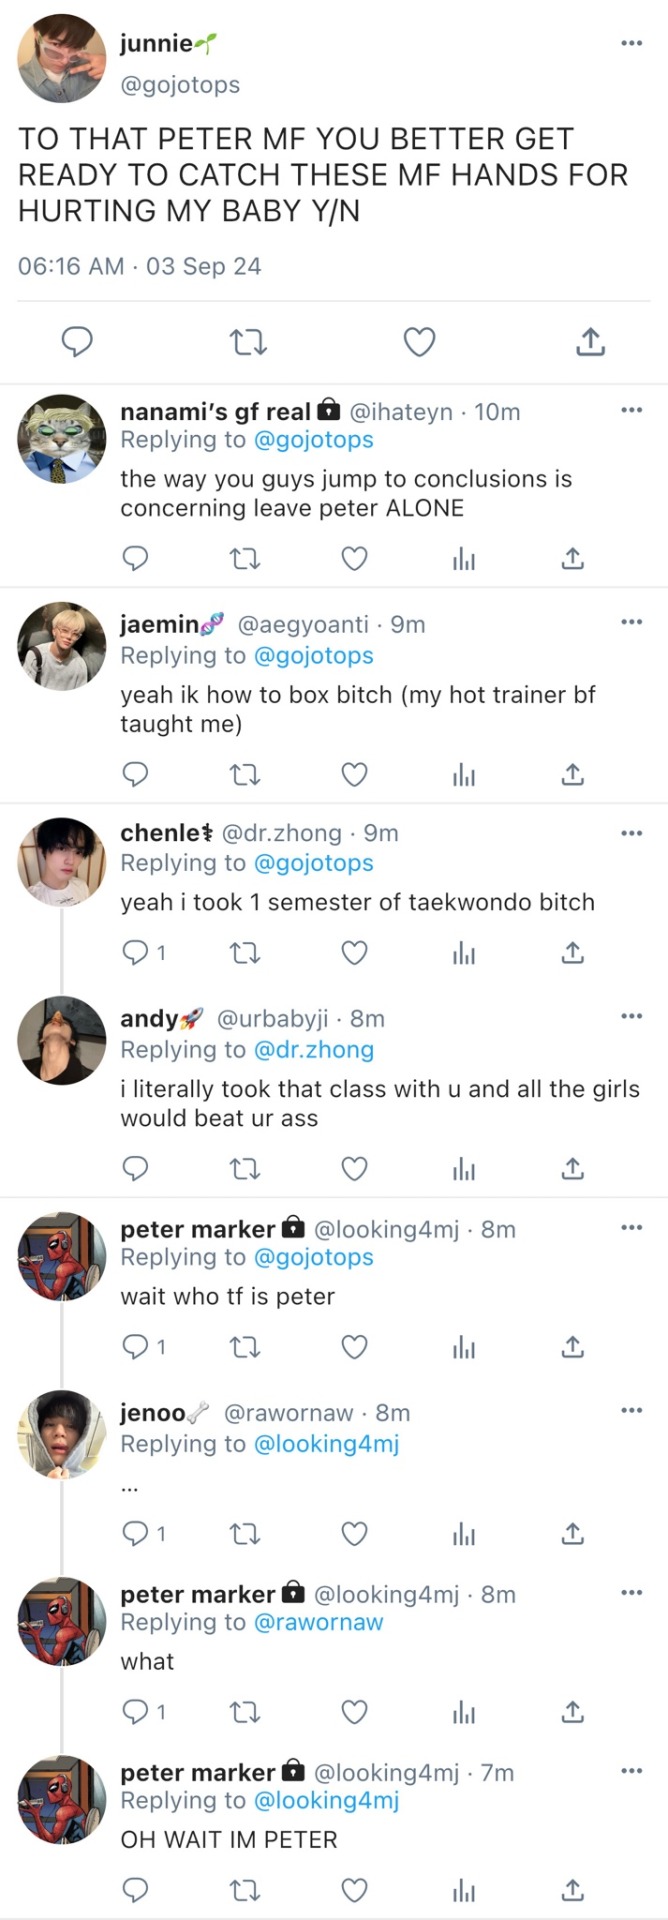Reply to jenoo's "..." tweet
The height and width of the screenshot is (1920, 668).
click(143, 1533)
